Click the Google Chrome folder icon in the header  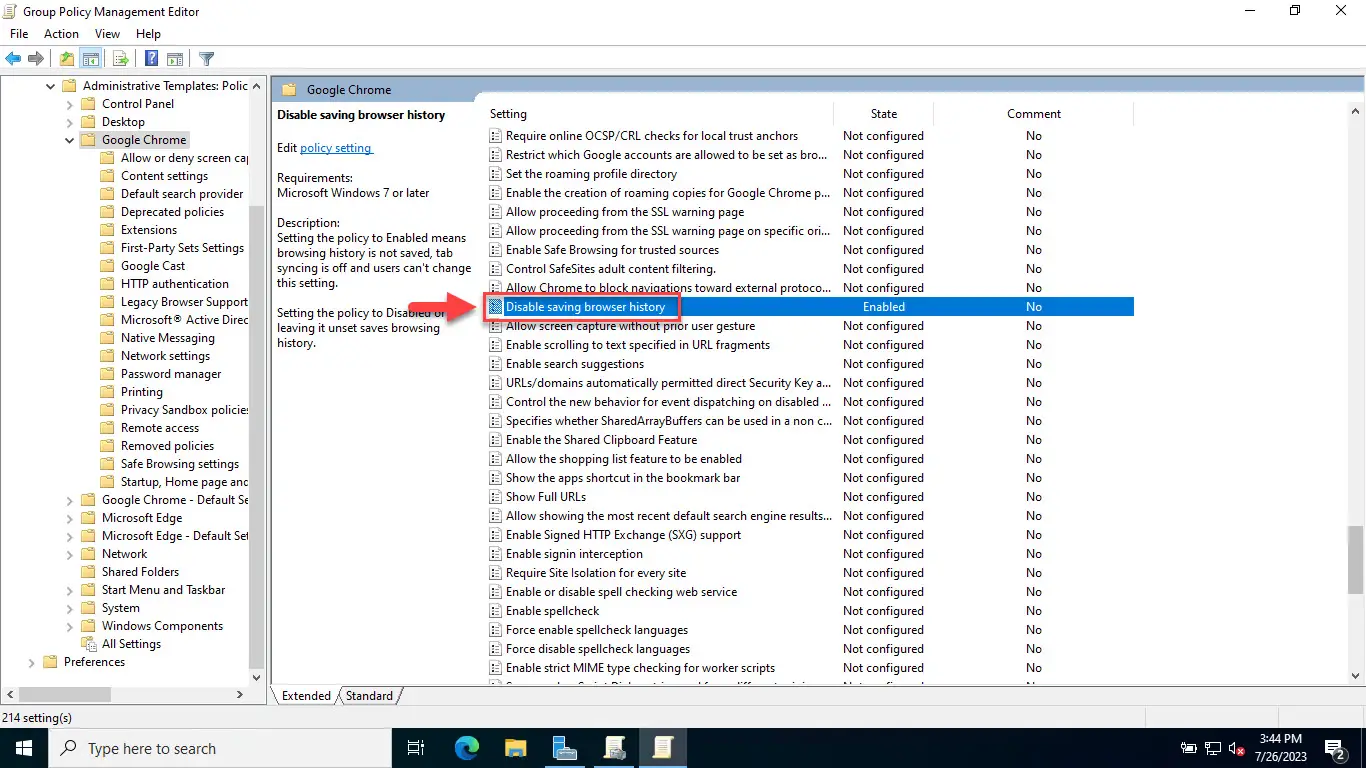tap(290, 90)
